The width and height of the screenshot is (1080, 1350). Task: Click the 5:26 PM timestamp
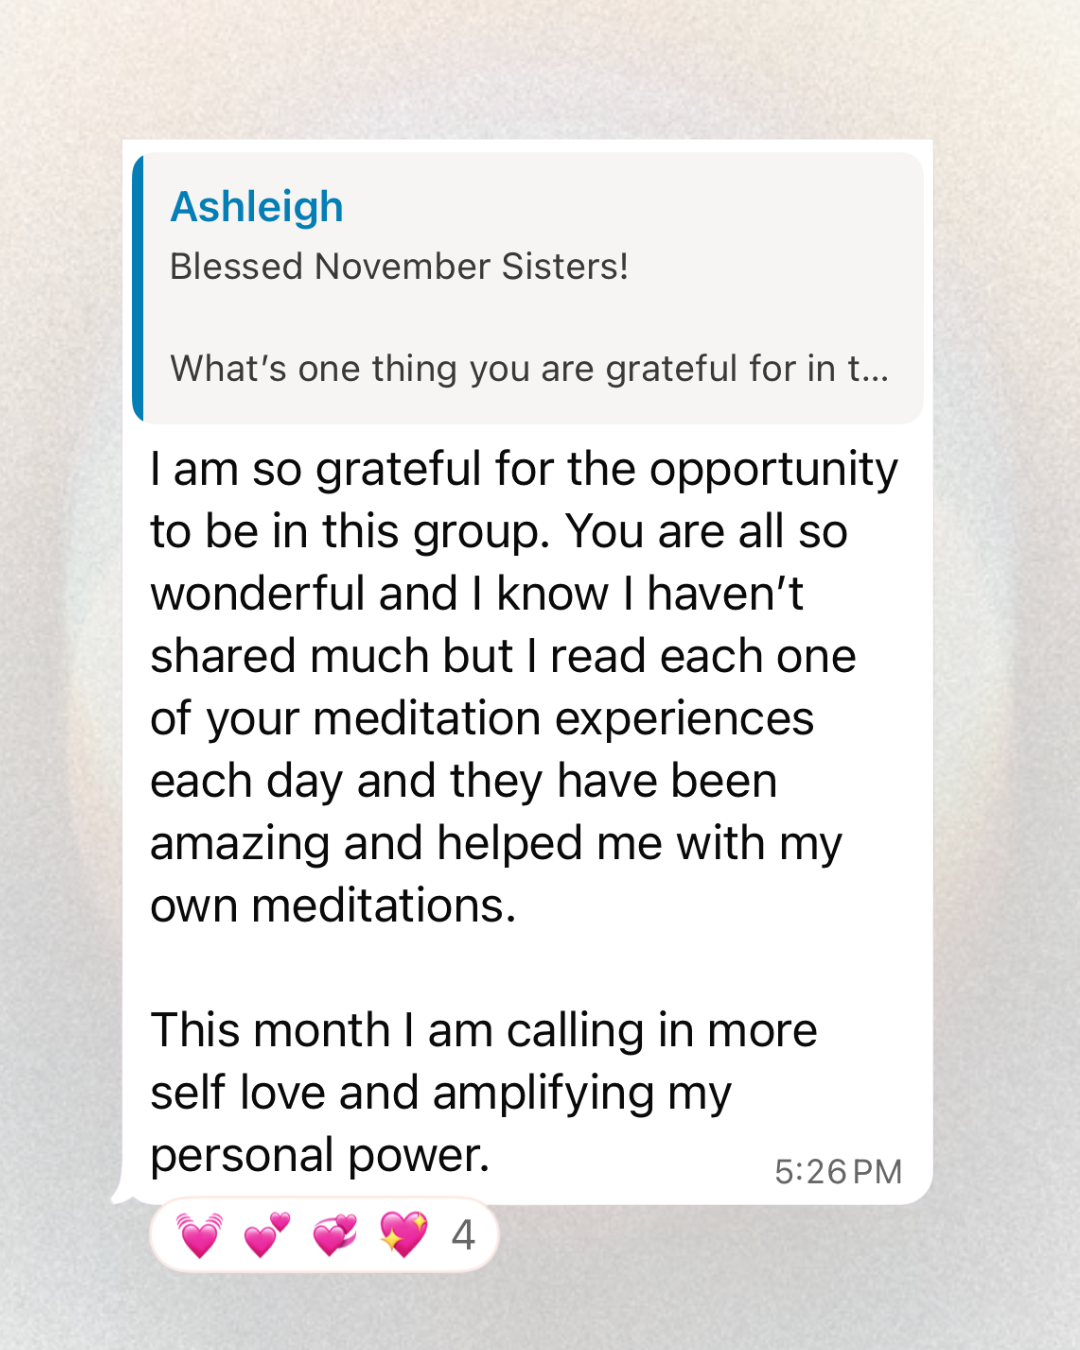pos(838,1172)
